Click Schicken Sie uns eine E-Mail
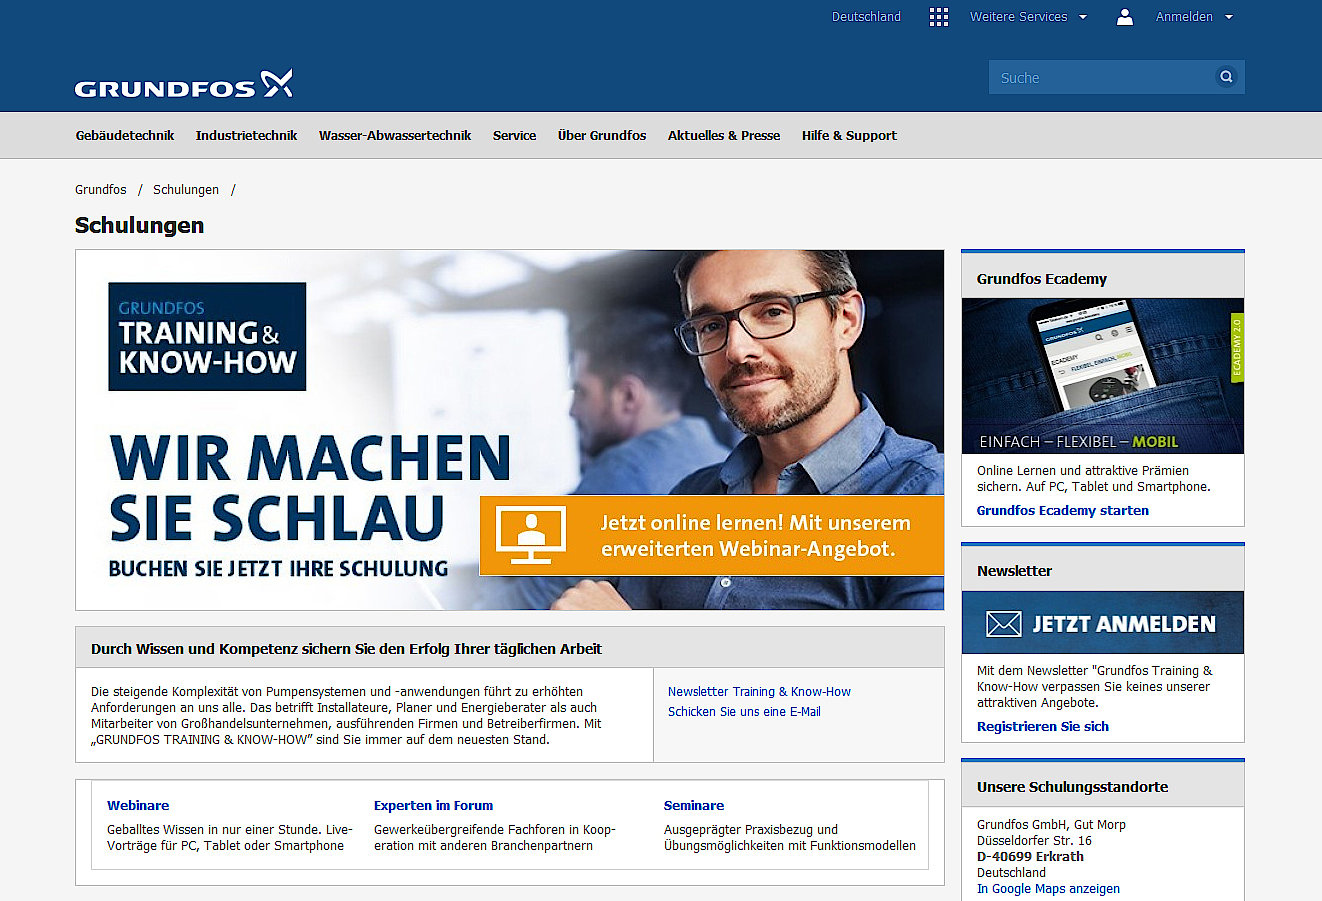 click(744, 711)
